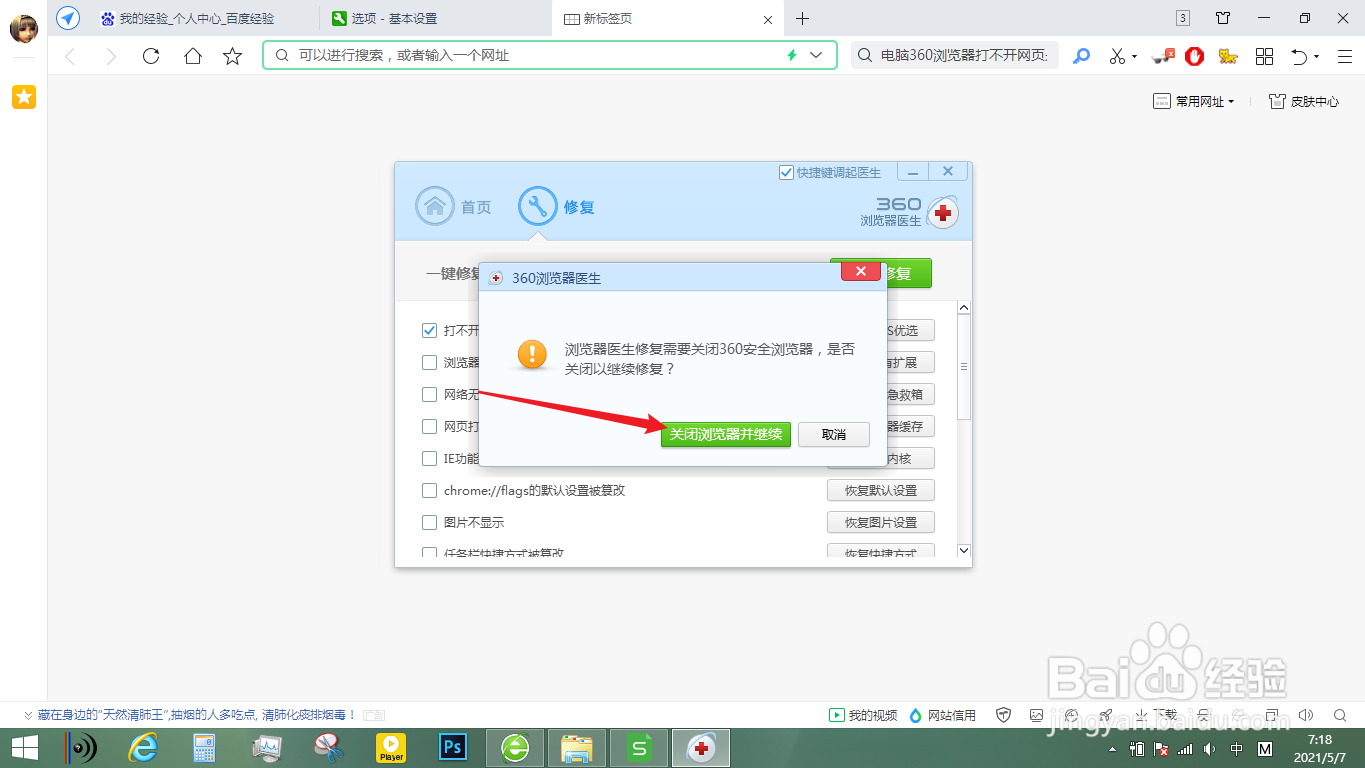Tick the 网络无 repair item checkbox
This screenshot has width=1365, height=768.
[x=429, y=394]
